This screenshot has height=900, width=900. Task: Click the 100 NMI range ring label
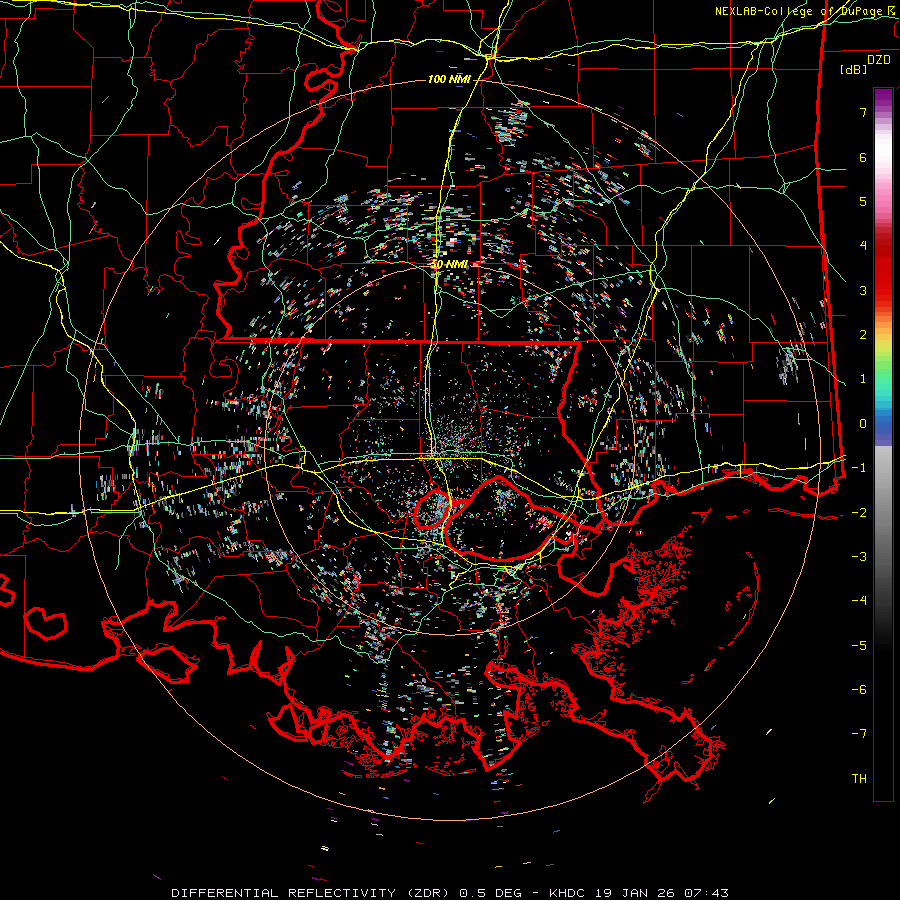click(x=449, y=79)
